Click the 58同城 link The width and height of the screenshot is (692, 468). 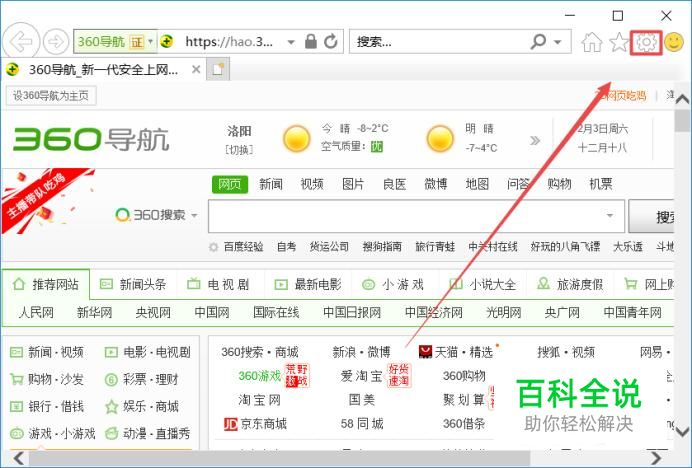point(362,424)
